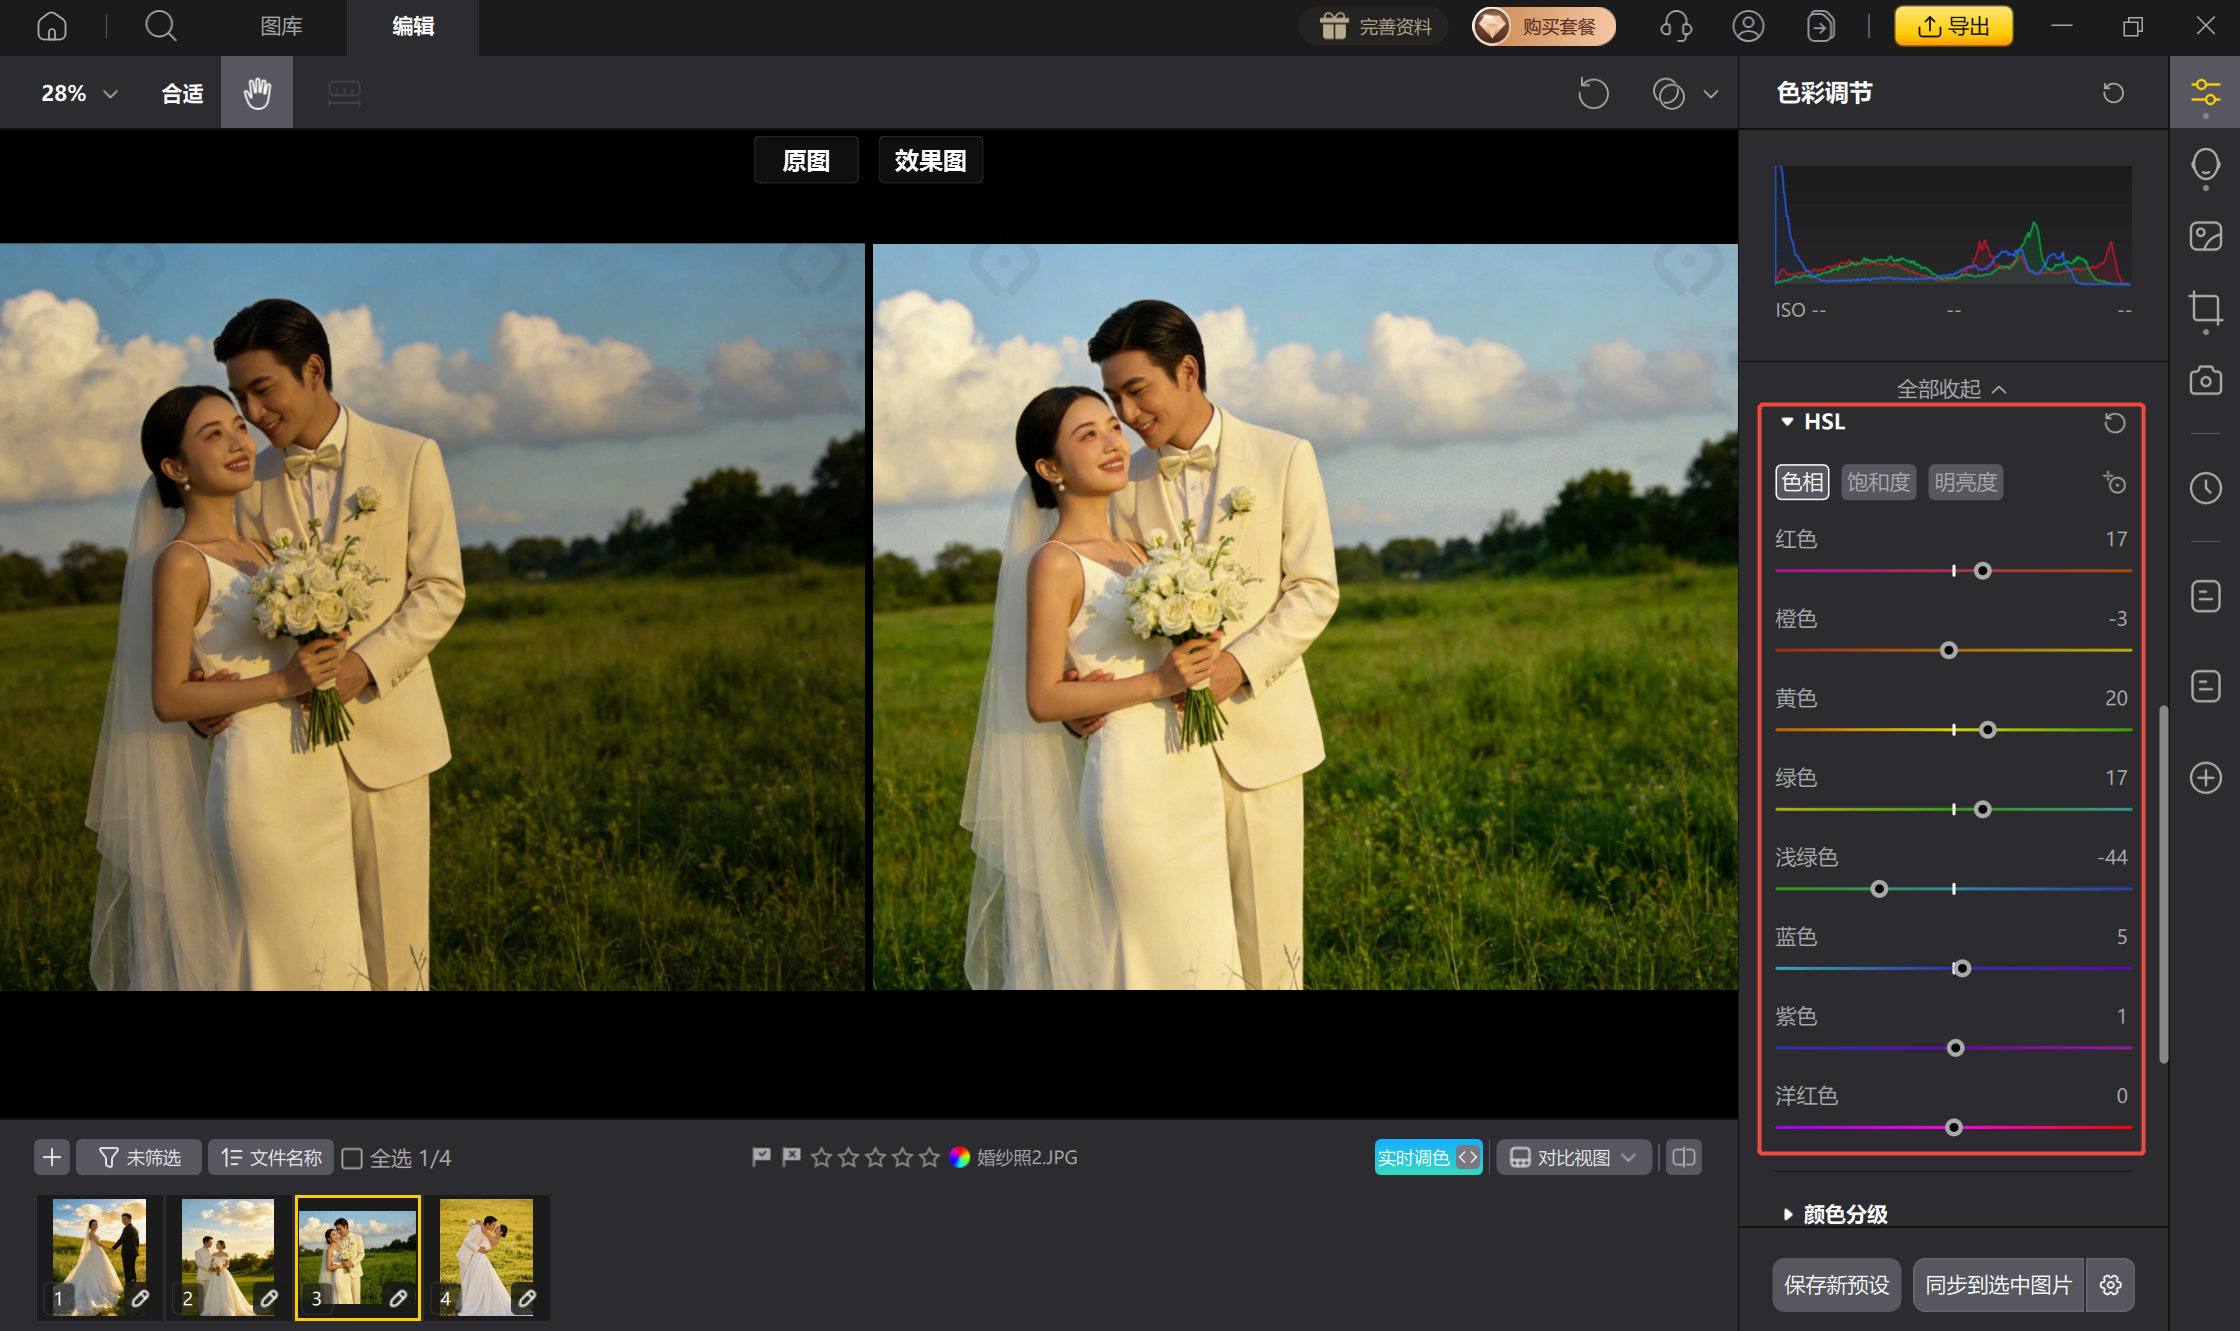
Task: Click the 浅绿色 hue slider handle
Action: click(x=1879, y=889)
